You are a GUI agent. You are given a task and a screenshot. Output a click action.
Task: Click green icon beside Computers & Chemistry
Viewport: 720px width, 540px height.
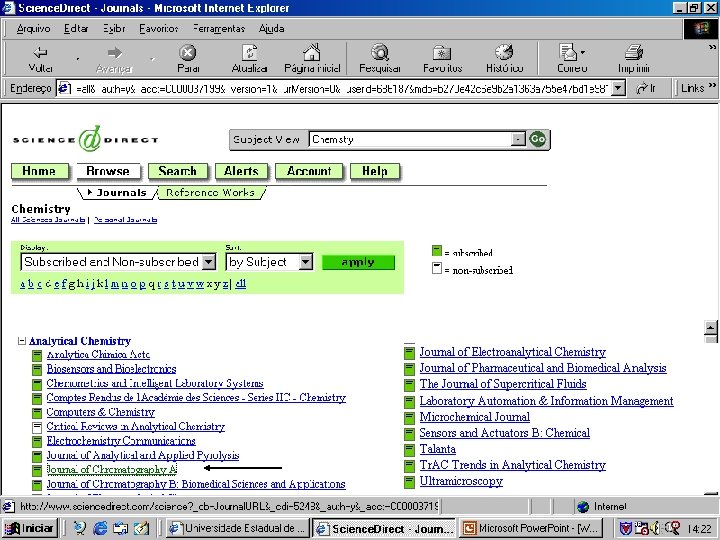click(37, 413)
